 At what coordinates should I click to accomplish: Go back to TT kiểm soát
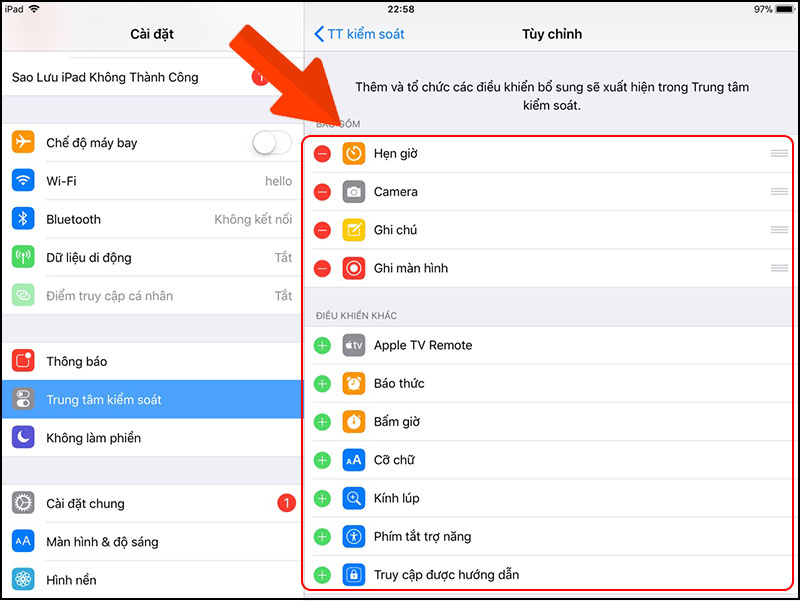(359, 34)
